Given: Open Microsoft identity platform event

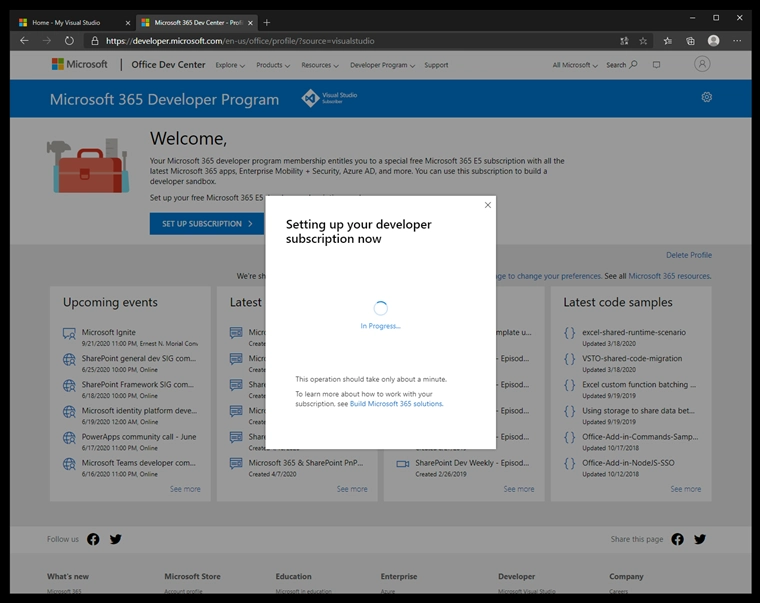Looking at the screenshot, I should [x=139, y=411].
